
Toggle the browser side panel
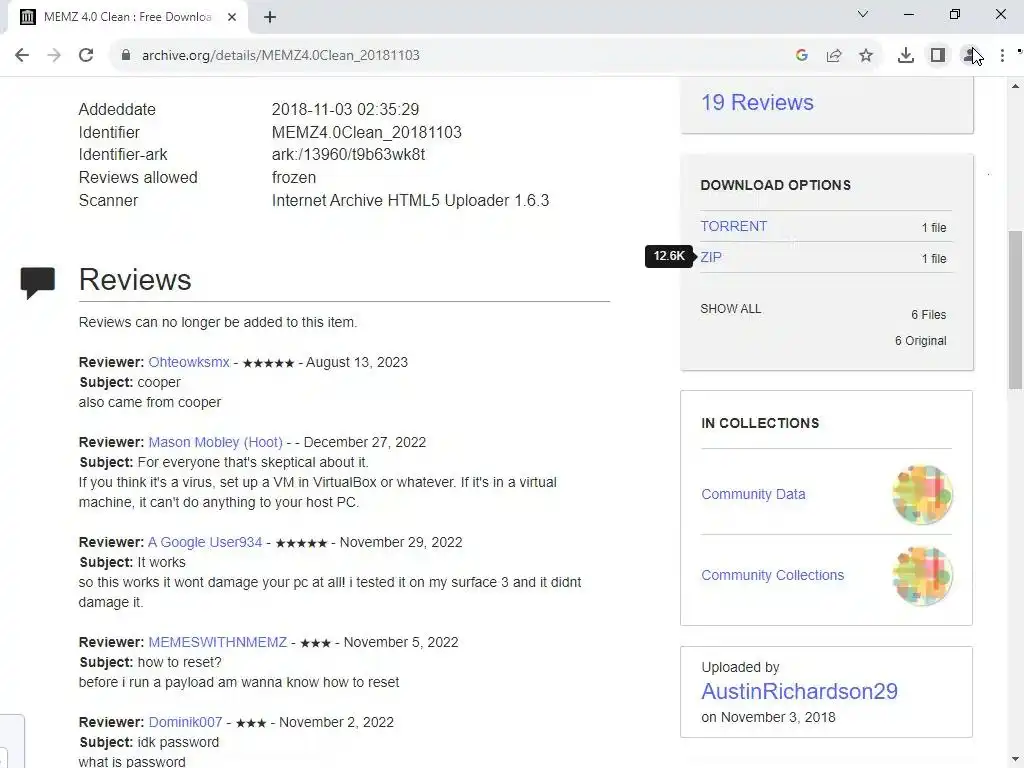click(938, 55)
